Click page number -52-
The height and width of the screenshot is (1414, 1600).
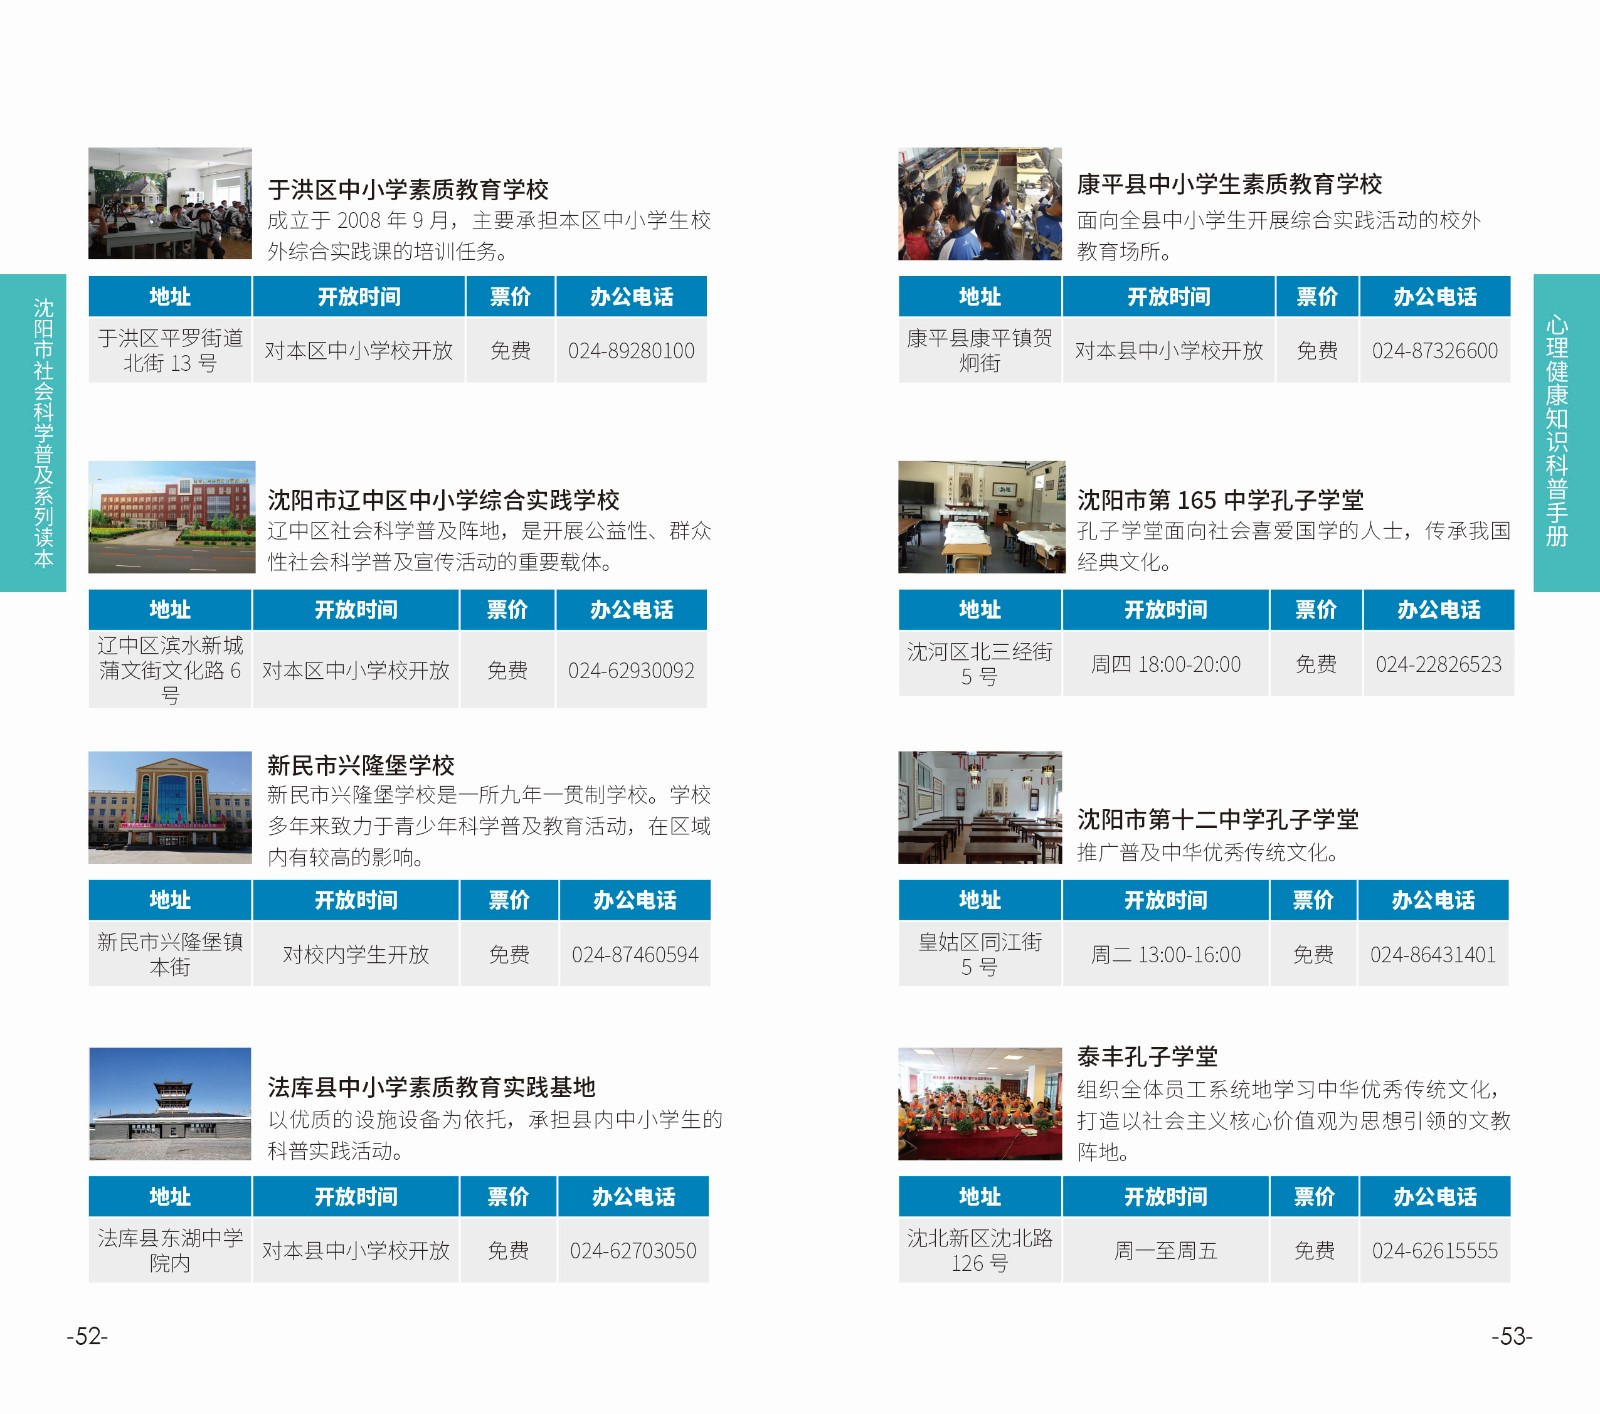point(87,1336)
